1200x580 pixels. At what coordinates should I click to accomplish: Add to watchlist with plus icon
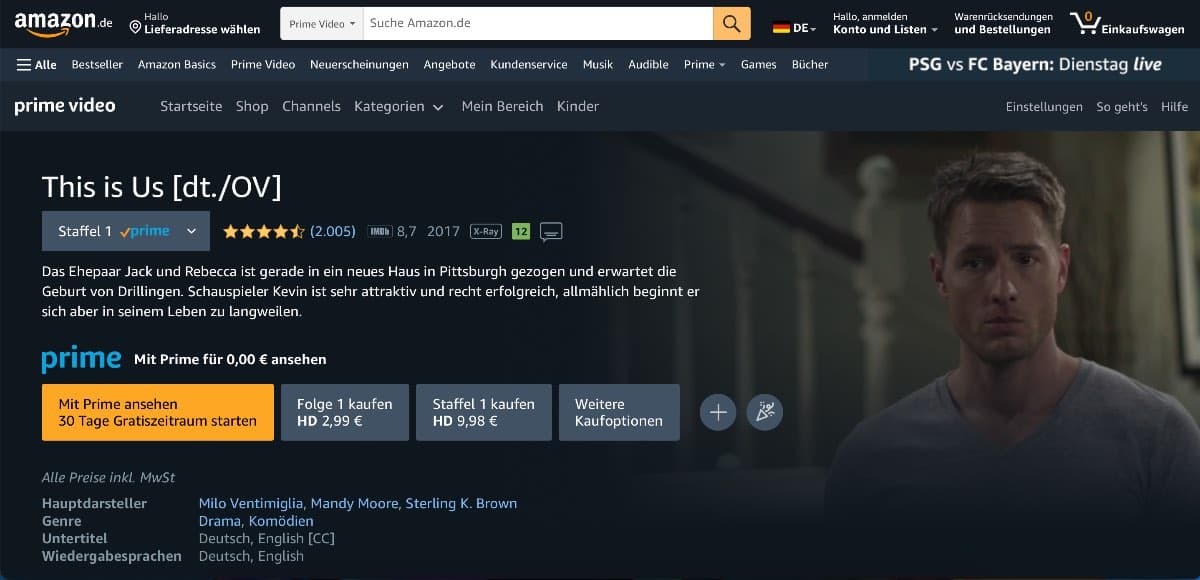(718, 412)
